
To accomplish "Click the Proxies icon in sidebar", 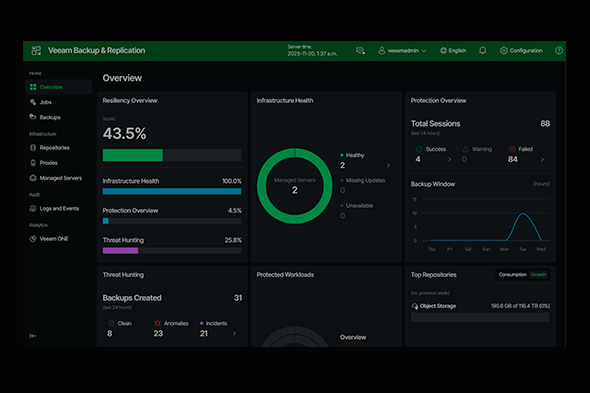I will coord(33,163).
